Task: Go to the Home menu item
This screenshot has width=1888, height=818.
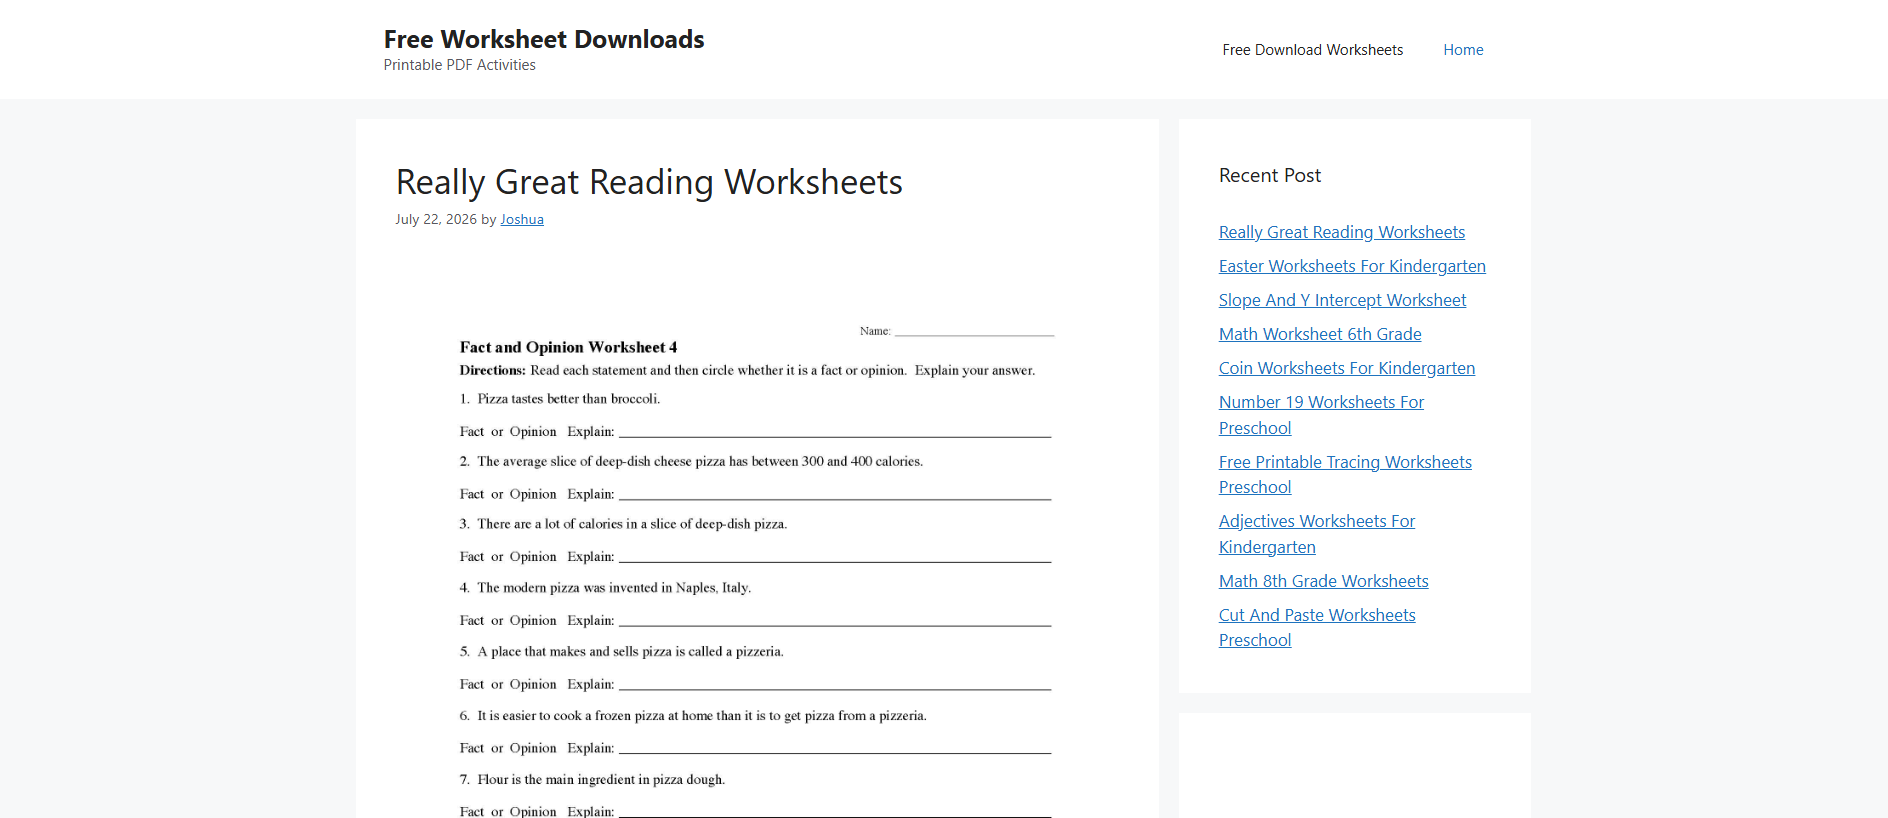Action: click(1463, 50)
